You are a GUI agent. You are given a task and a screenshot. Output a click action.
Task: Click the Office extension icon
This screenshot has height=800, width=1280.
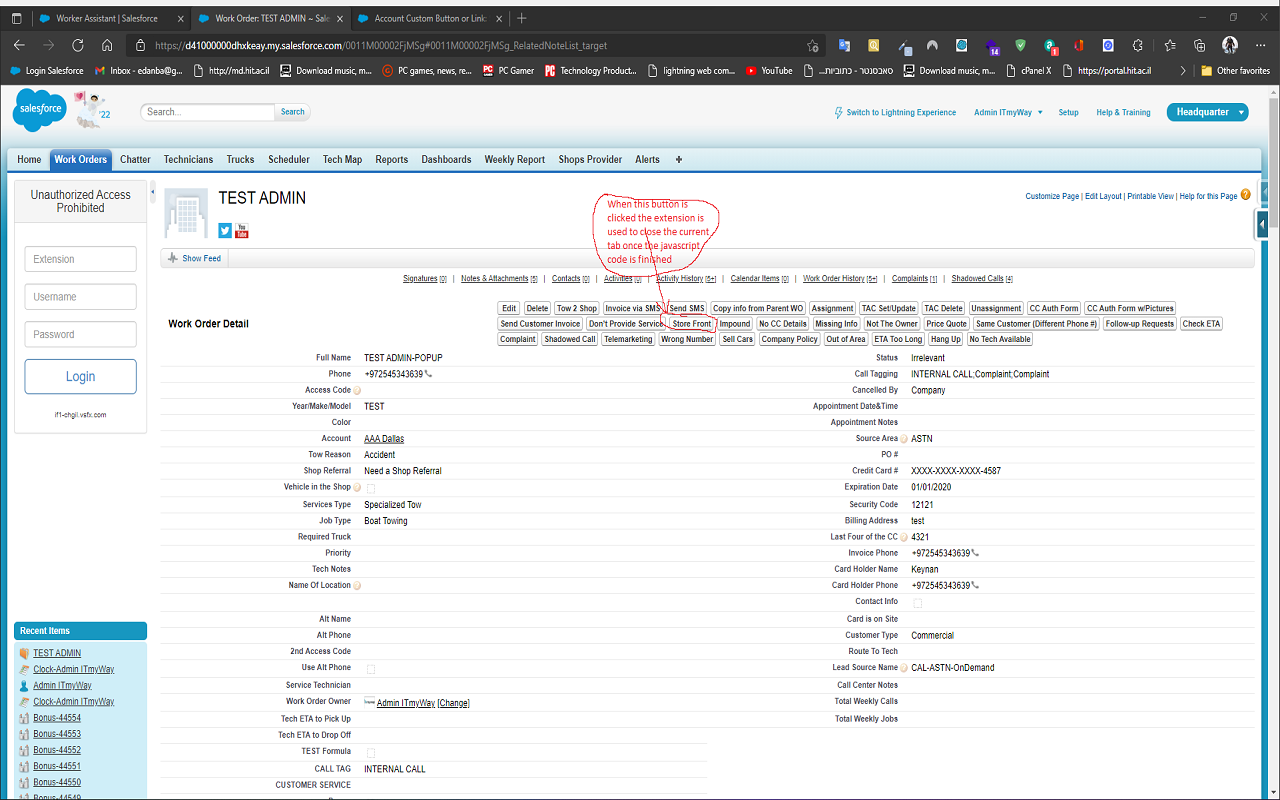(x=1079, y=45)
